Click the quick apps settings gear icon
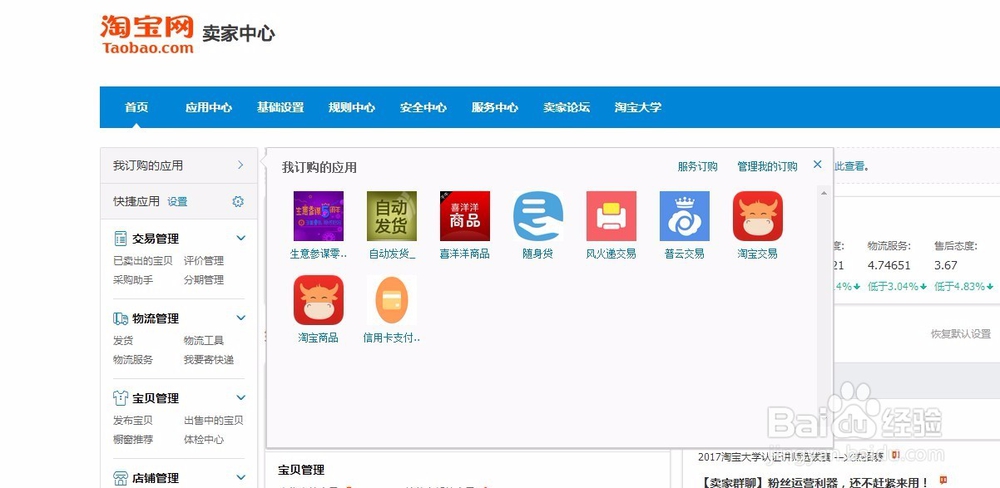 [238, 202]
